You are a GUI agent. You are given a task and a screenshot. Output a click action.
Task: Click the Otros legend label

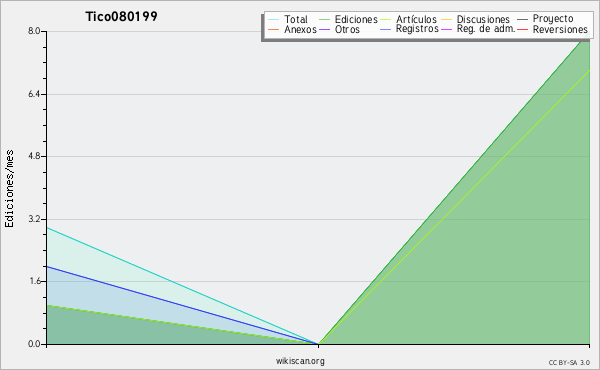coord(347,29)
